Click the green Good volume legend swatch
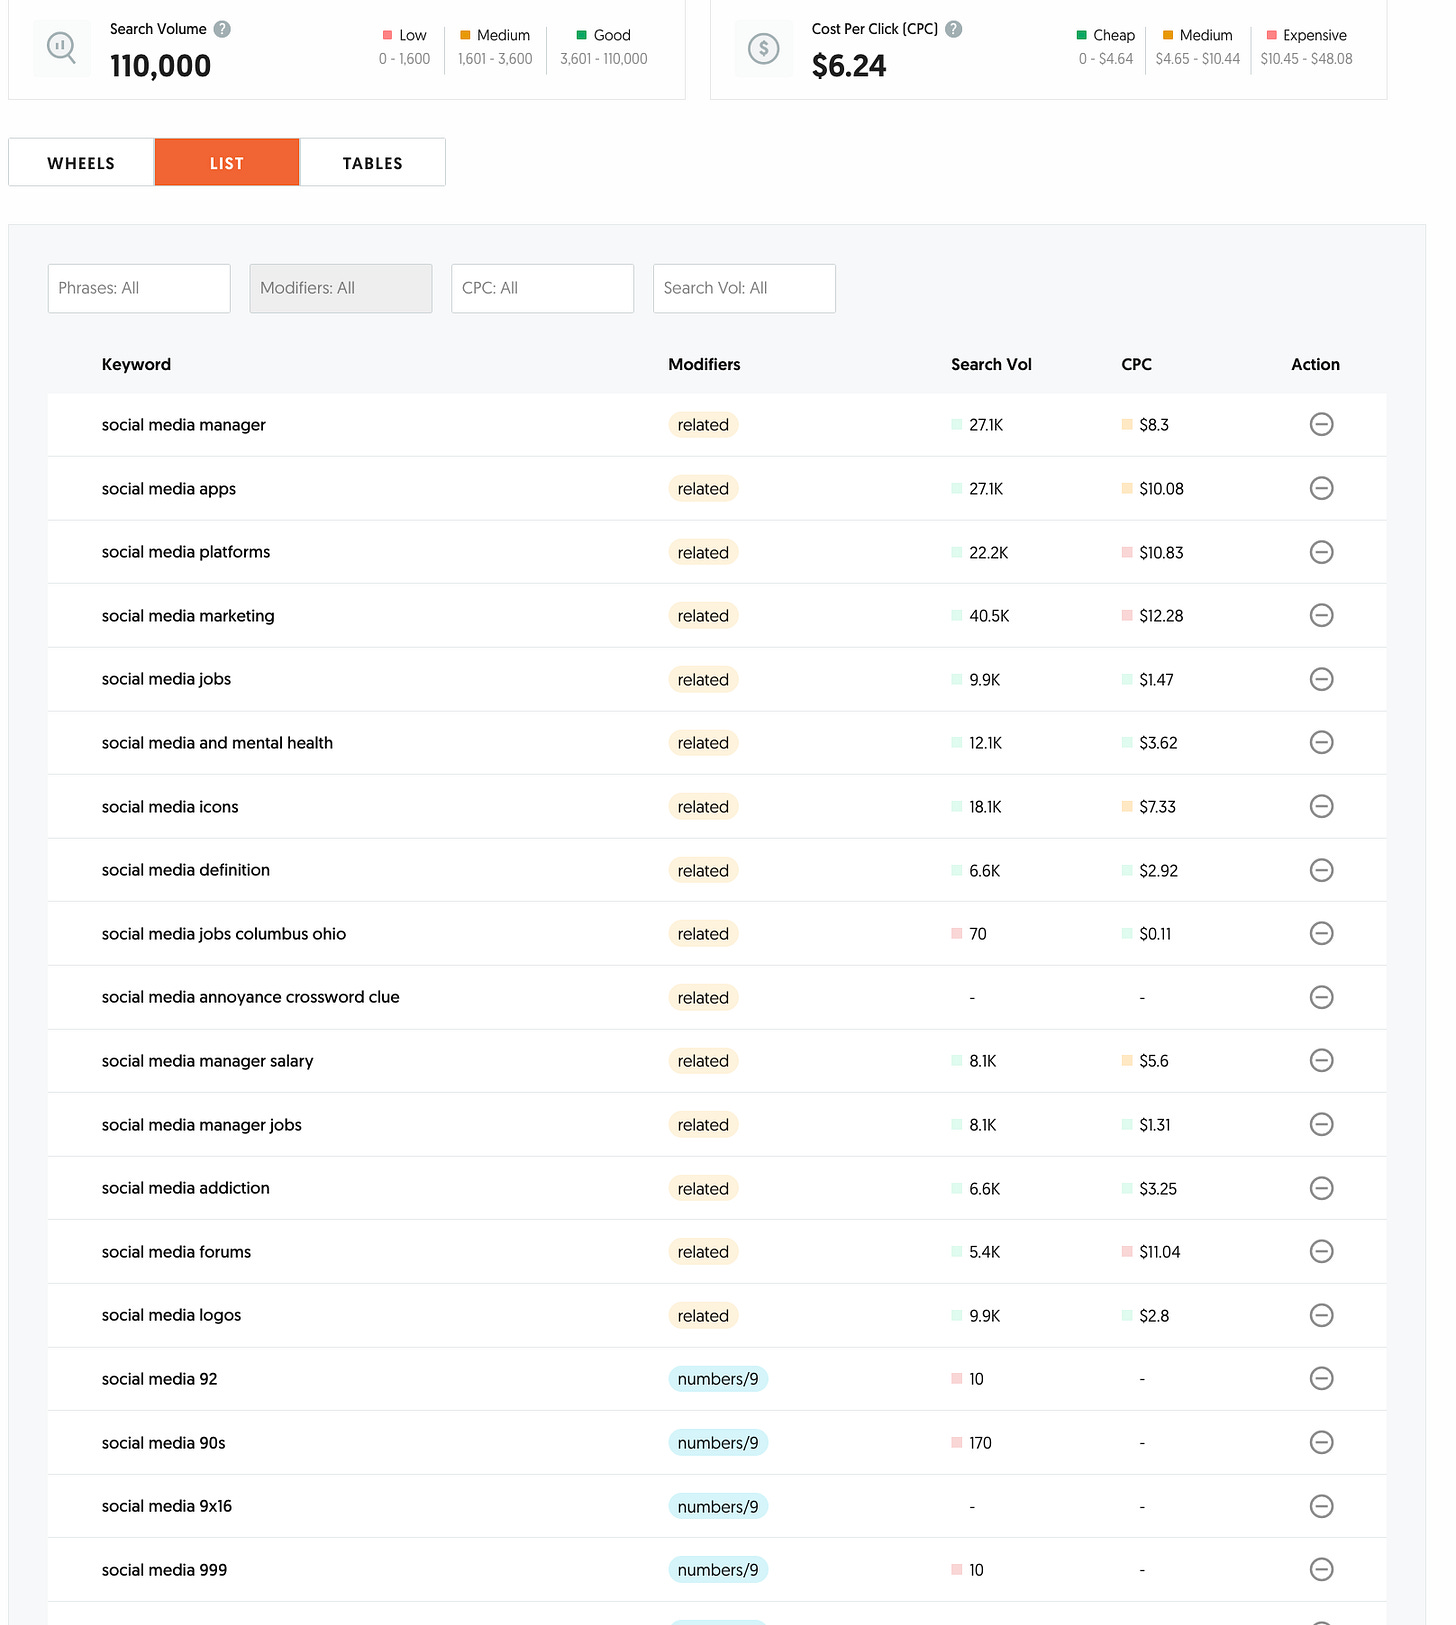Viewport: 1456px width, 1625px height. (581, 35)
